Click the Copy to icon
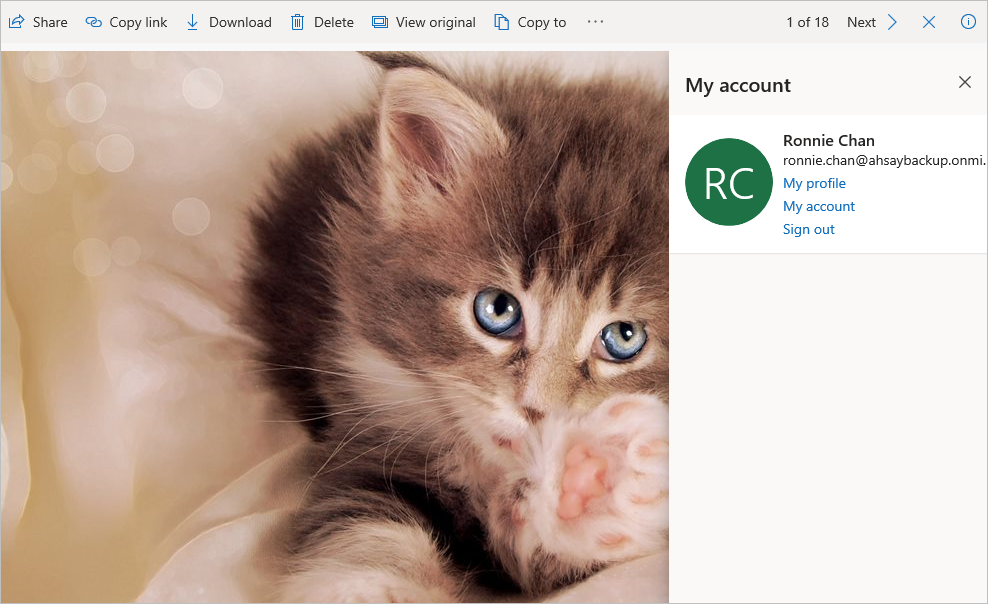 [502, 22]
